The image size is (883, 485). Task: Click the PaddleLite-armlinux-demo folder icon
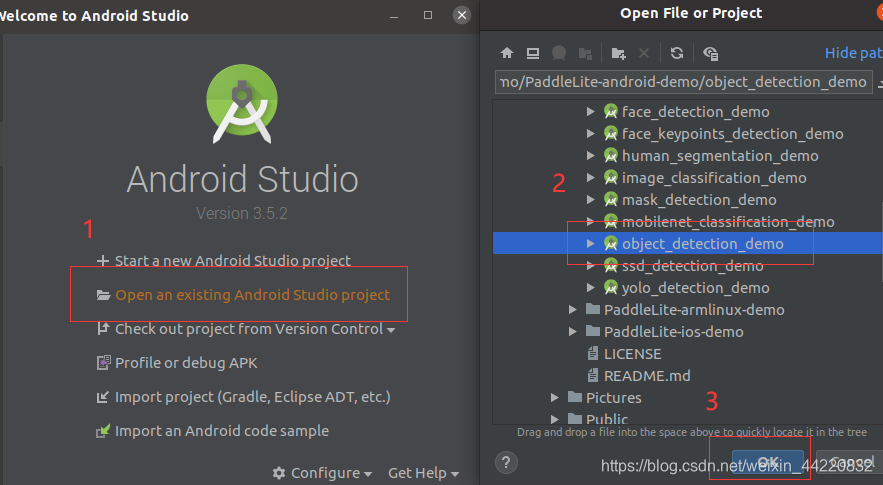(592, 309)
